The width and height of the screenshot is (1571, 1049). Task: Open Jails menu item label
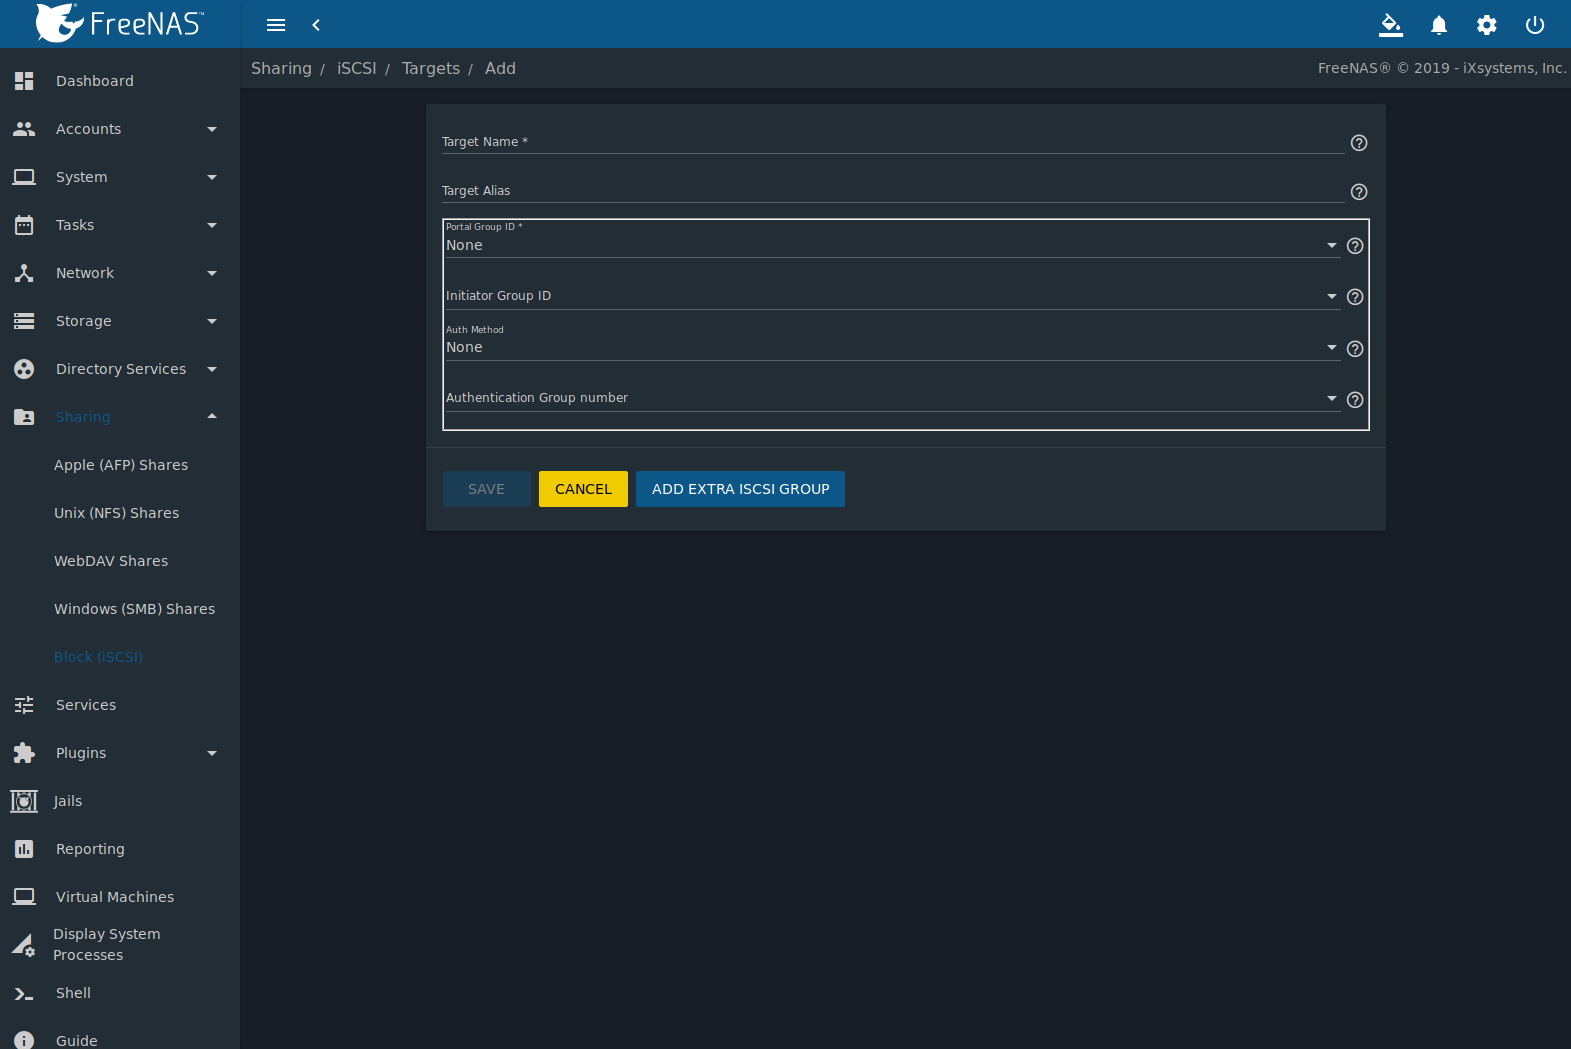(68, 801)
